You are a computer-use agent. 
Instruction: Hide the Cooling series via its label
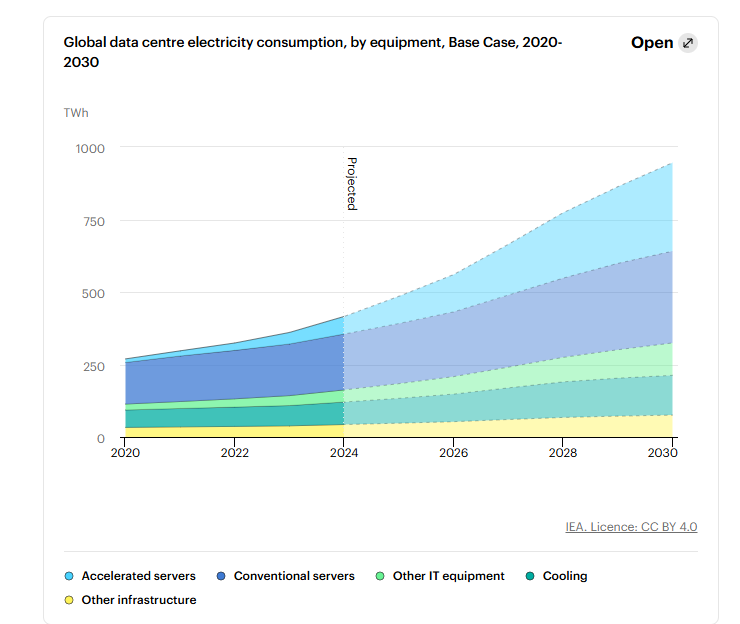565,576
